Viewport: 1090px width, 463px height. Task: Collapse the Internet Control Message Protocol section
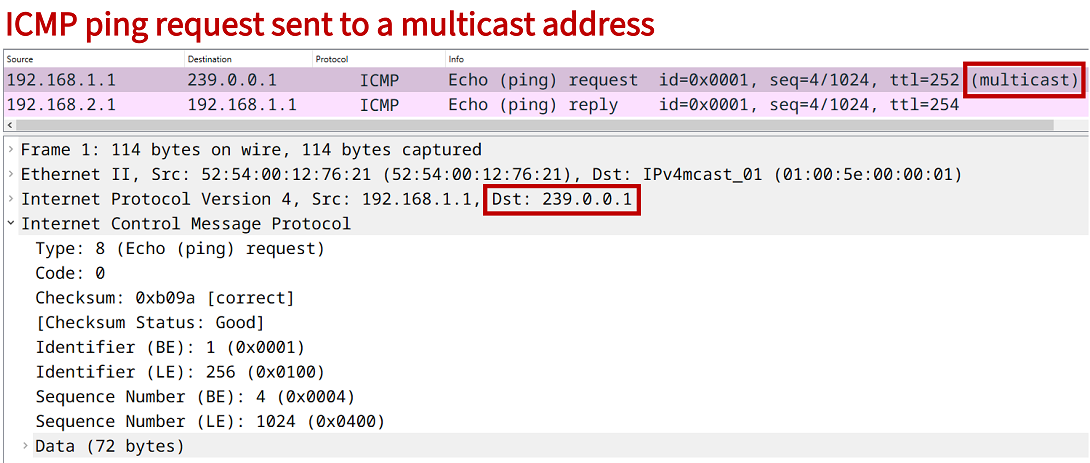pos(11,224)
